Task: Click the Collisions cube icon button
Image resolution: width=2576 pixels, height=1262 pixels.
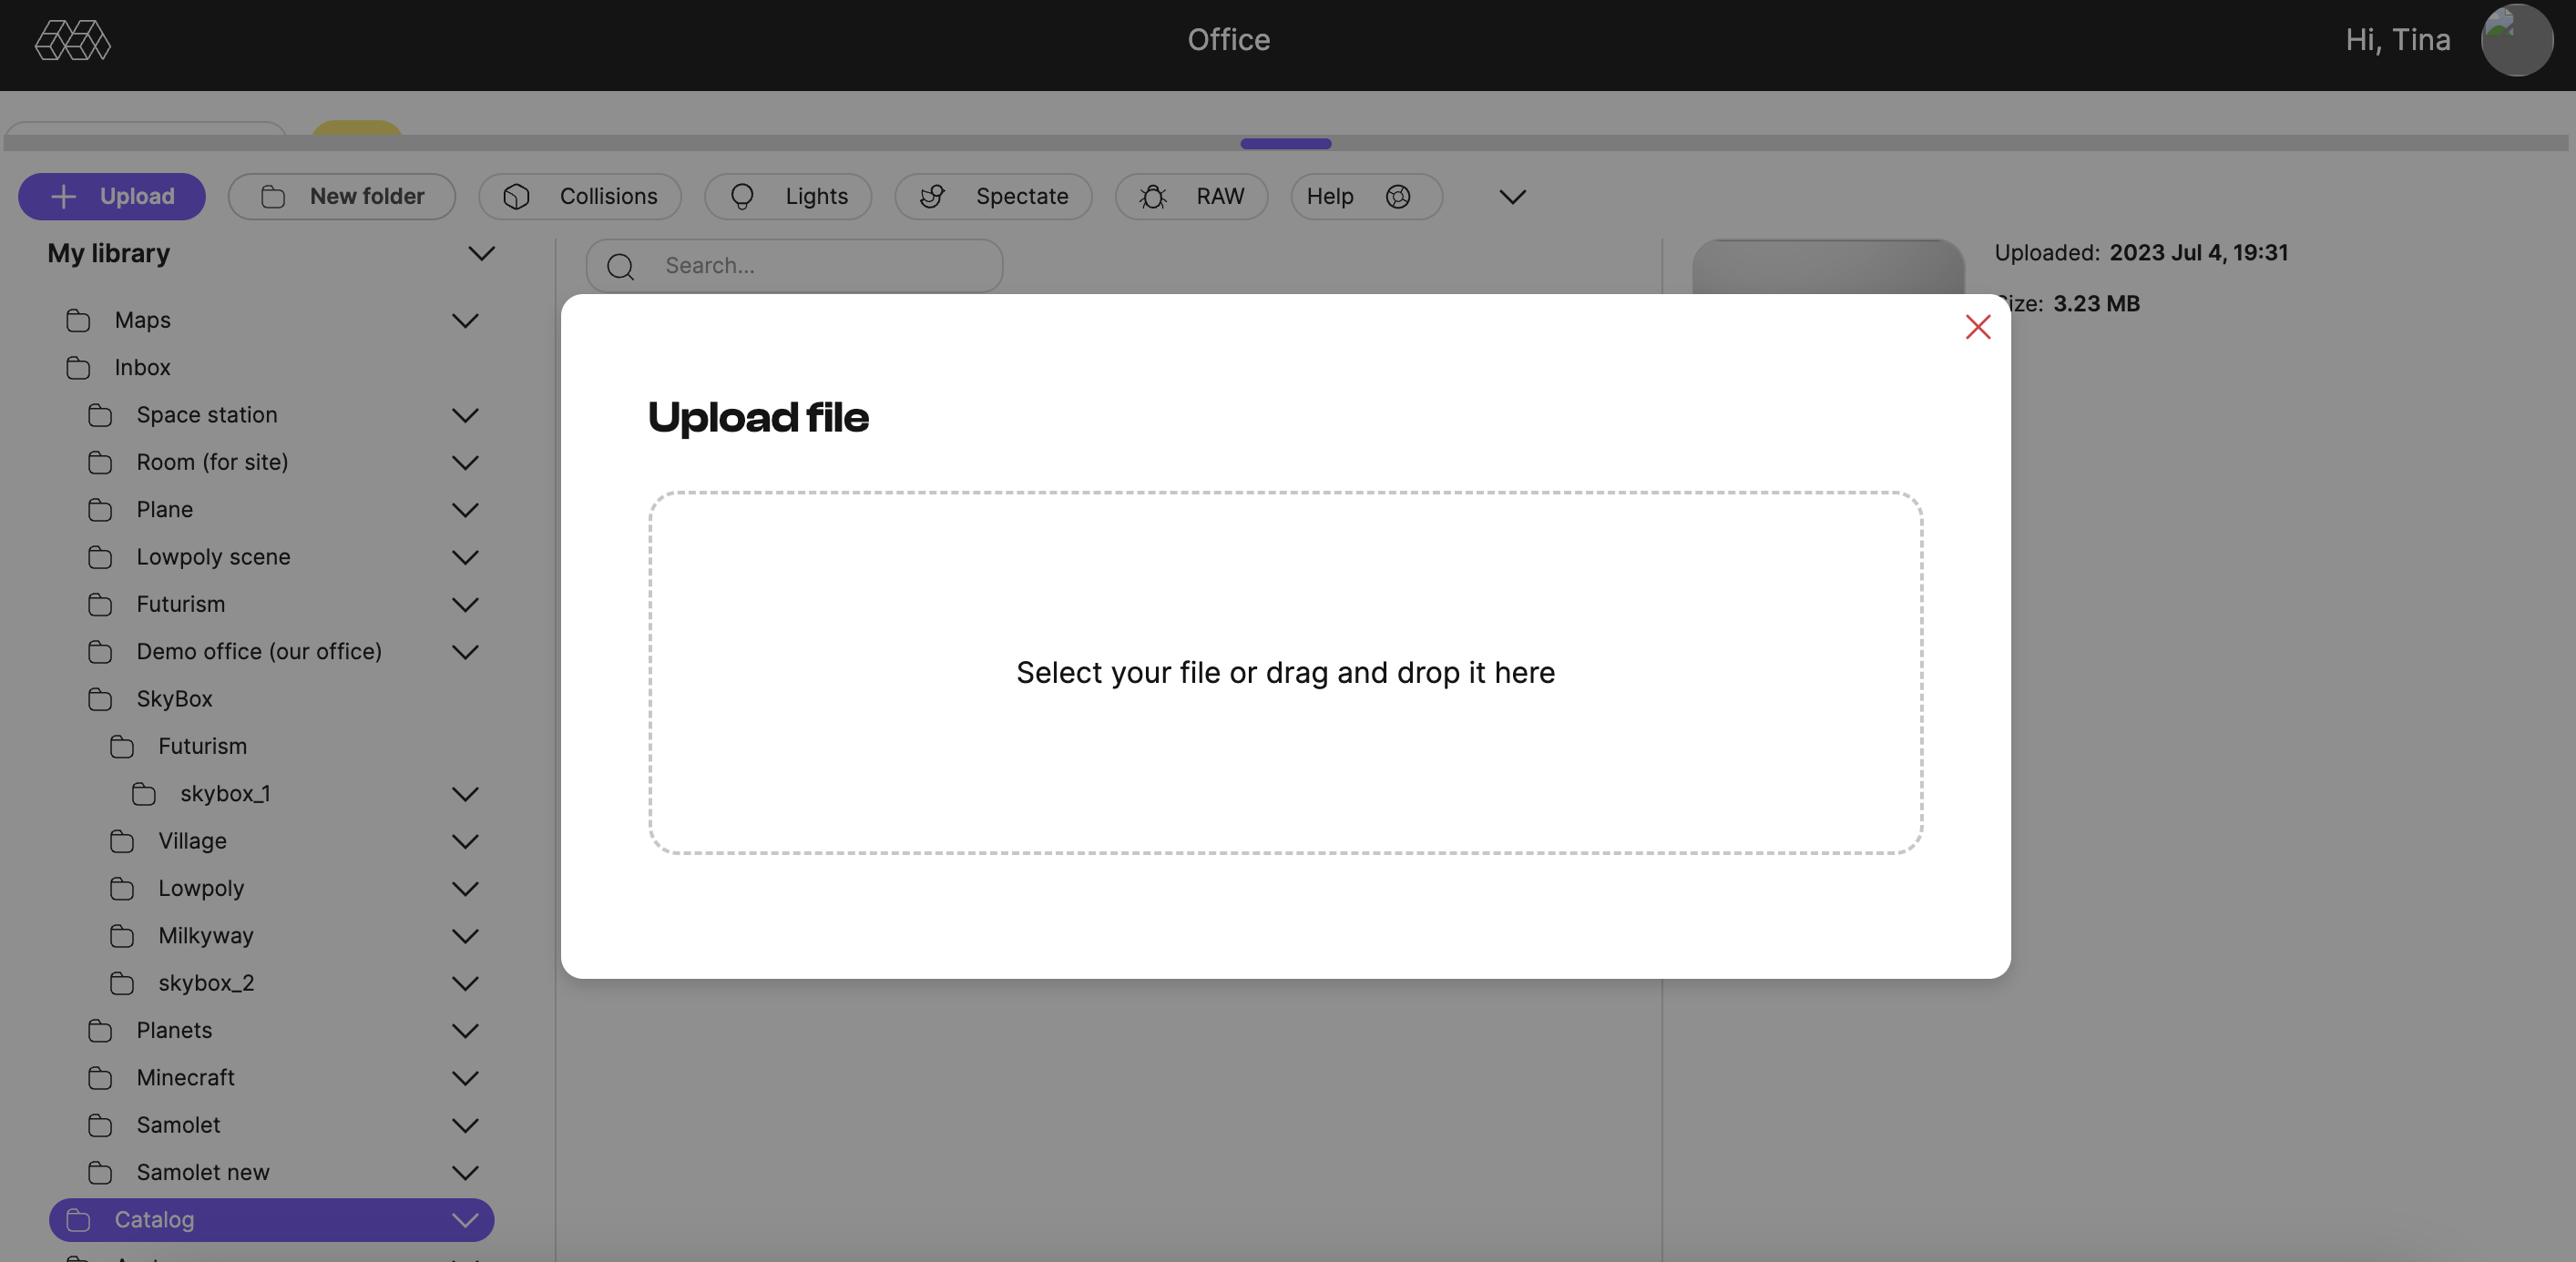Action: coord(580,196)
